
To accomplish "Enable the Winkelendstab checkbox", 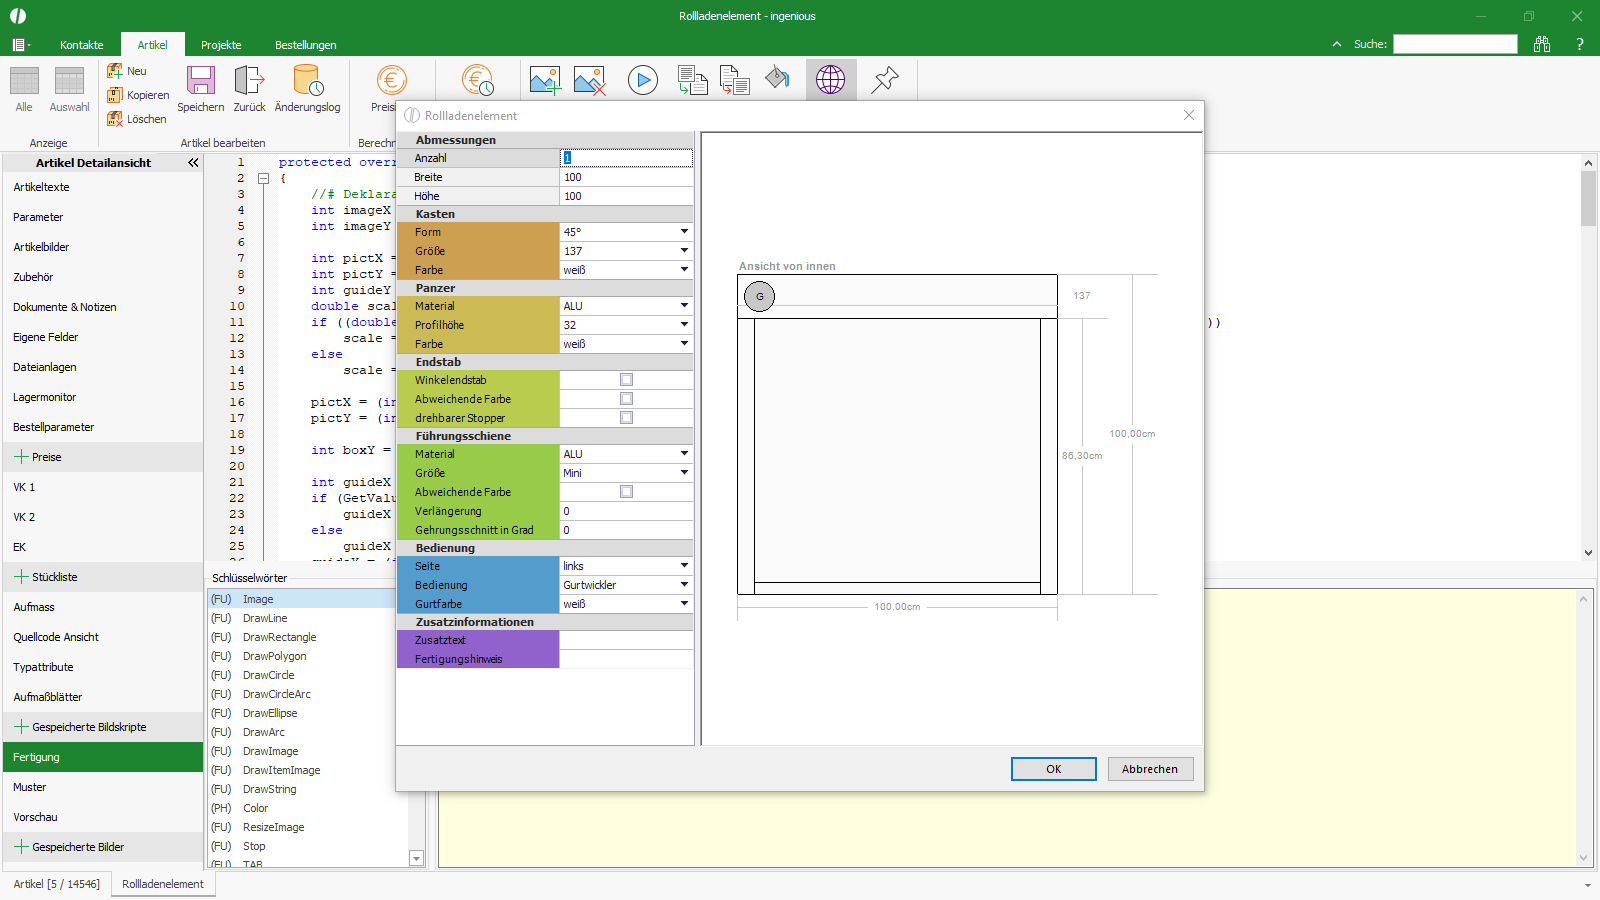I will (x=626, y=380).
